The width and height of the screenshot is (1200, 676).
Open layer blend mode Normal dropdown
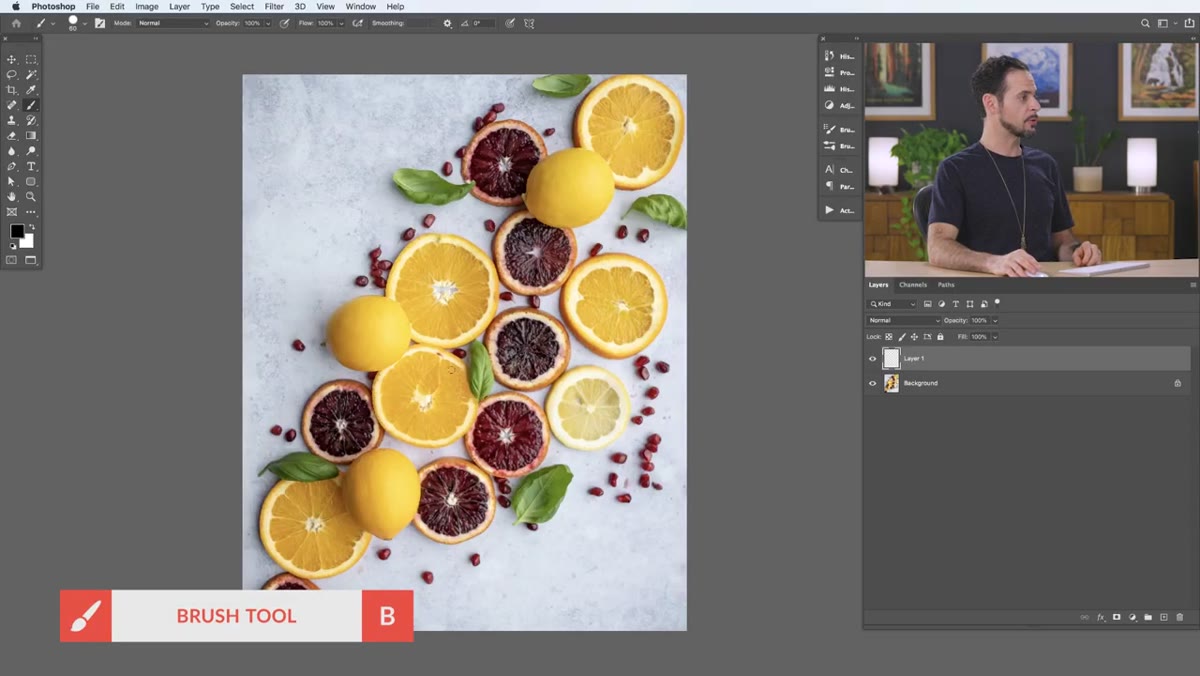(x=904, y=320)
